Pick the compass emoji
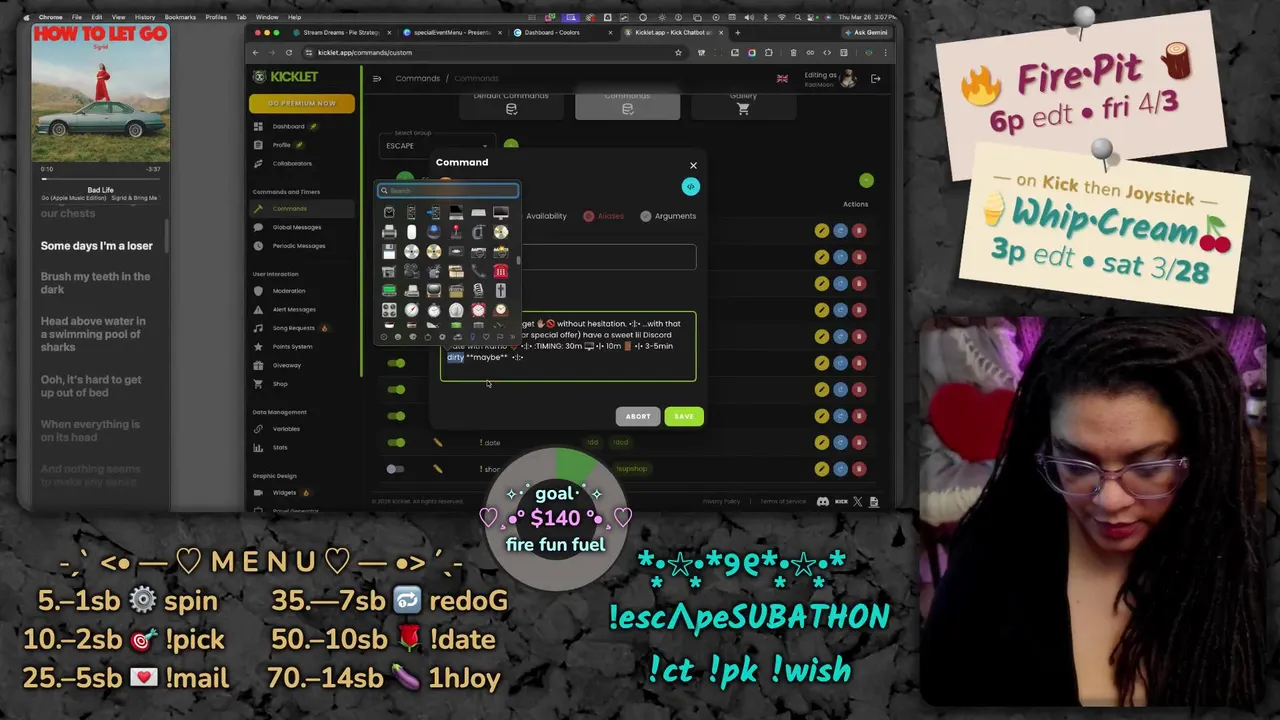The width and height of the screenshot is (1280, 720). [412, 310]
